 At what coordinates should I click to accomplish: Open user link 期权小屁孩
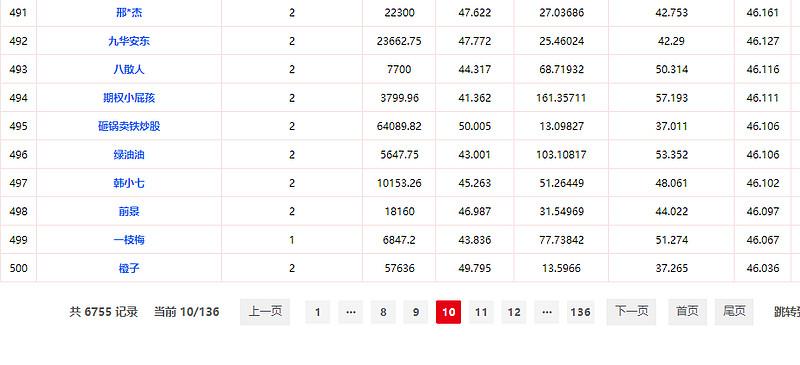(x=129, y=98)
